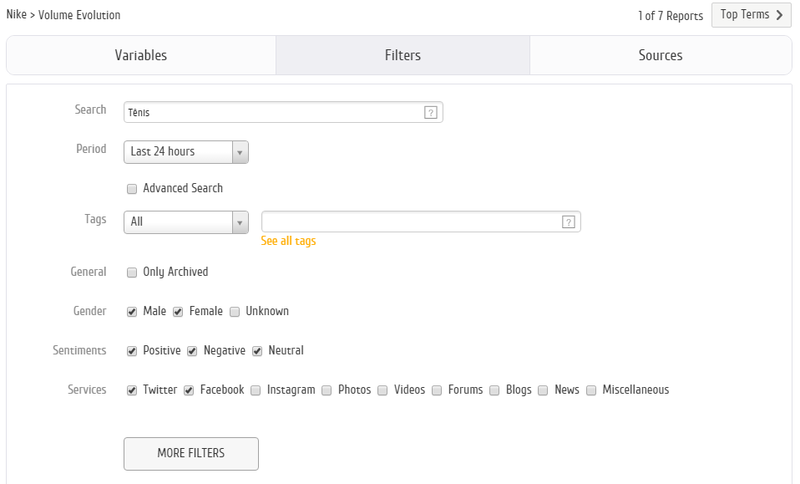Image resolution: width=800 pixels, height=484 pixels.
Task: Toggle the Unknown gender checkbox
Action: 235,312
